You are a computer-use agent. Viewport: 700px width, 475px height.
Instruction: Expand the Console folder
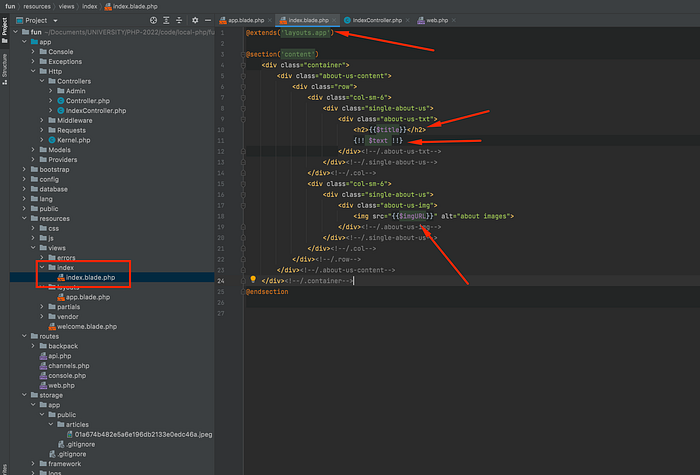(x=33, y=52)
